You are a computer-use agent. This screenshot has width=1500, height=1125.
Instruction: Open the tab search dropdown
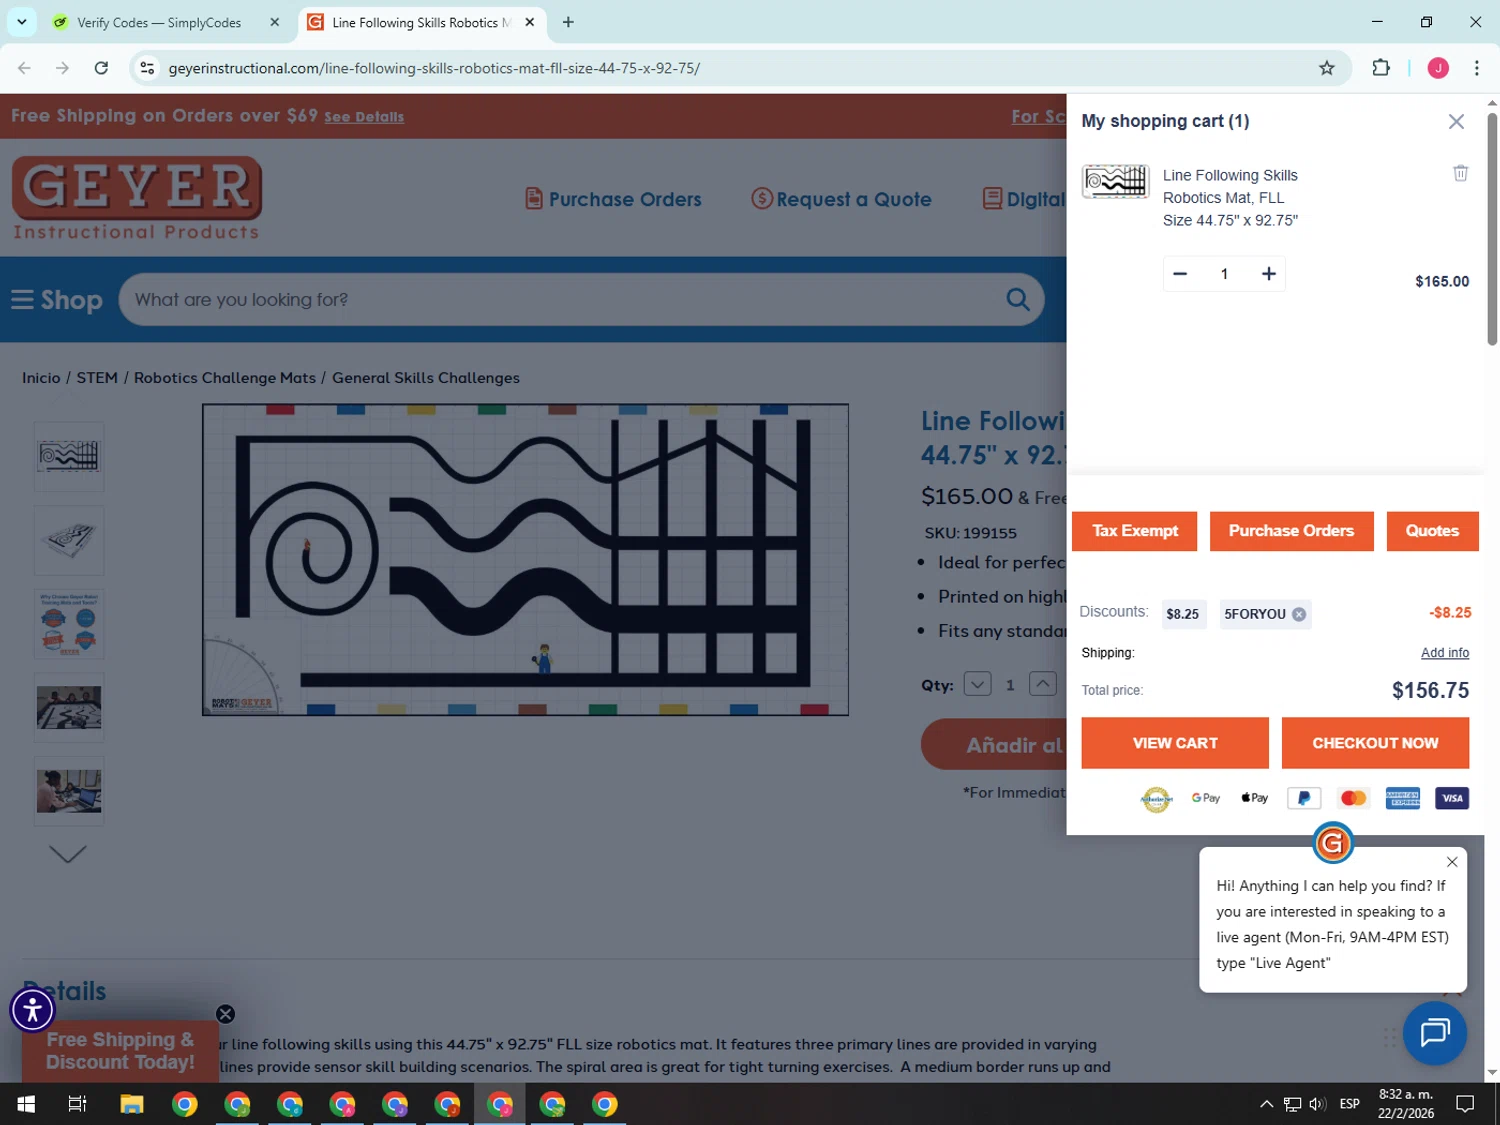21,22
